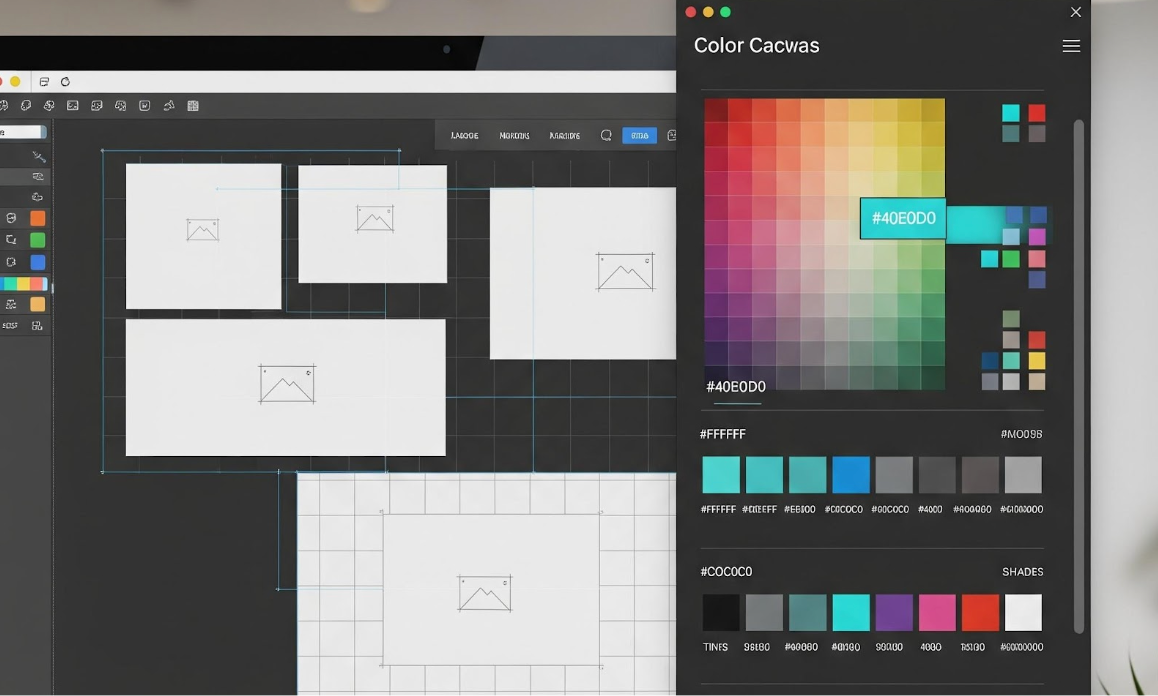Pick the blue swatch in the #FFFFFF row
The image size is (1158, 696).
pos(851,475)
